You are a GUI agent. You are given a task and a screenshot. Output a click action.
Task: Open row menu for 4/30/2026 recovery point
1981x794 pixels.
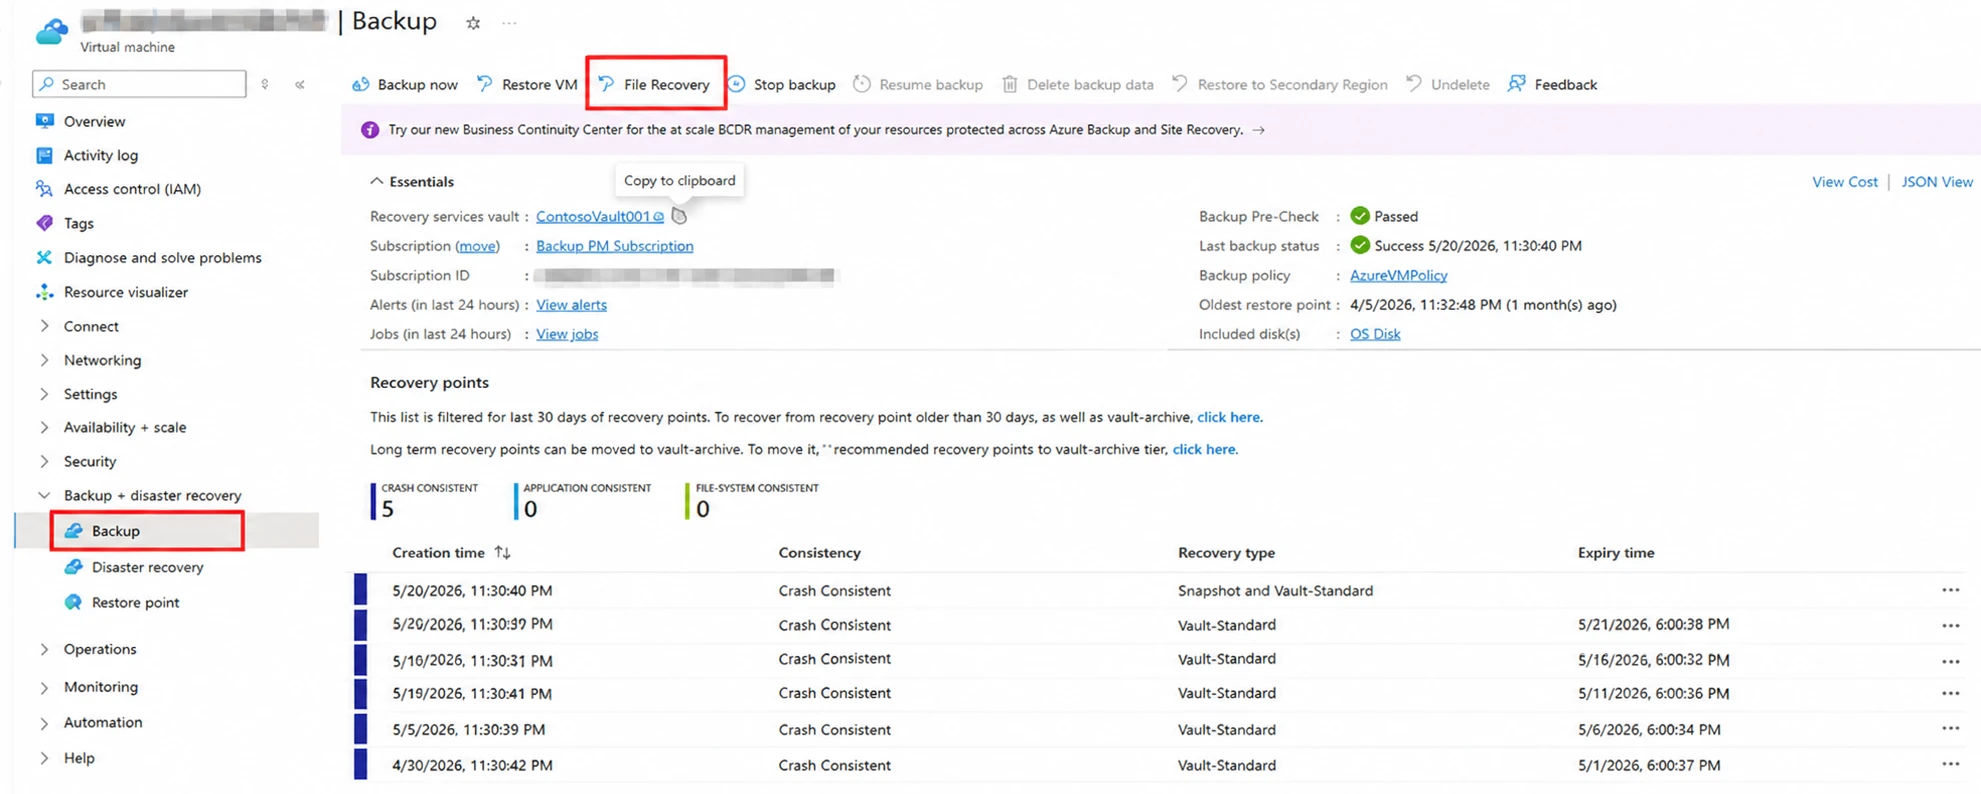1950,765
